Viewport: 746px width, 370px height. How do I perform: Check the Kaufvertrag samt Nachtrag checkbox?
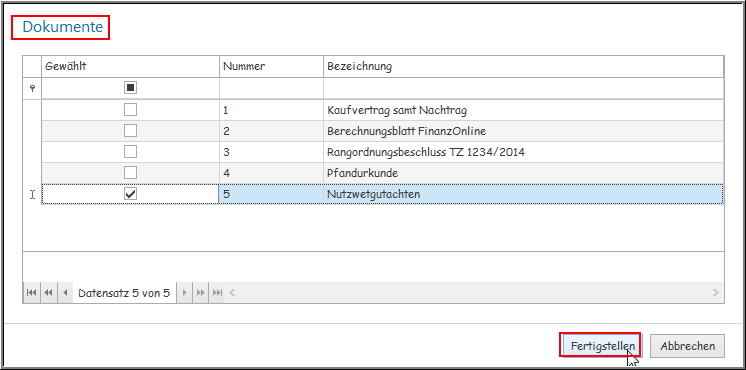[130, 110]
